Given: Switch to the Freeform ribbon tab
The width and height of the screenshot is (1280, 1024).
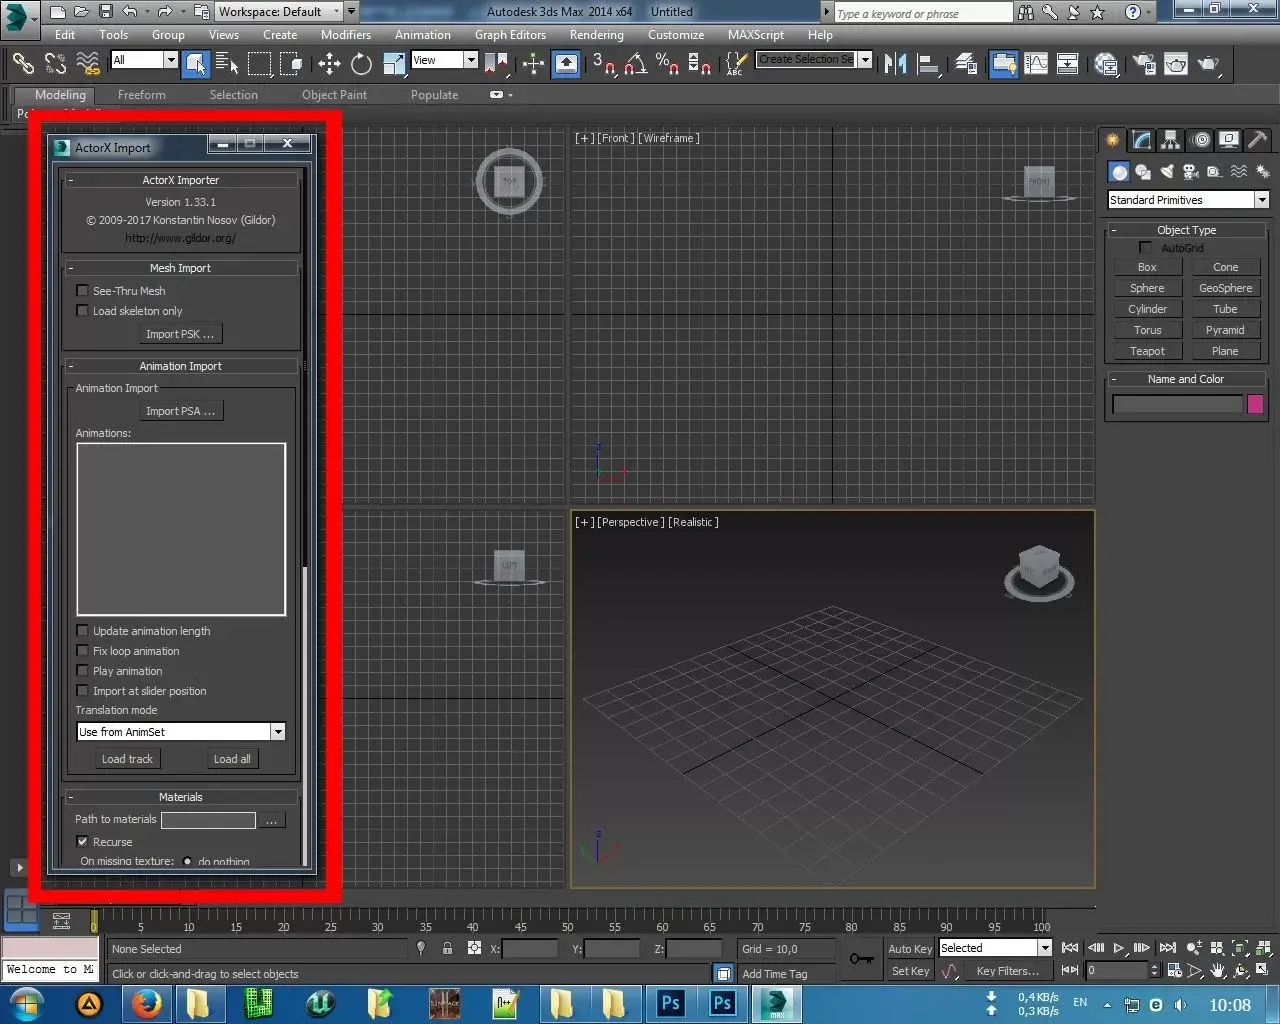Looking at the screenshot, I should (x=142, y=95).
